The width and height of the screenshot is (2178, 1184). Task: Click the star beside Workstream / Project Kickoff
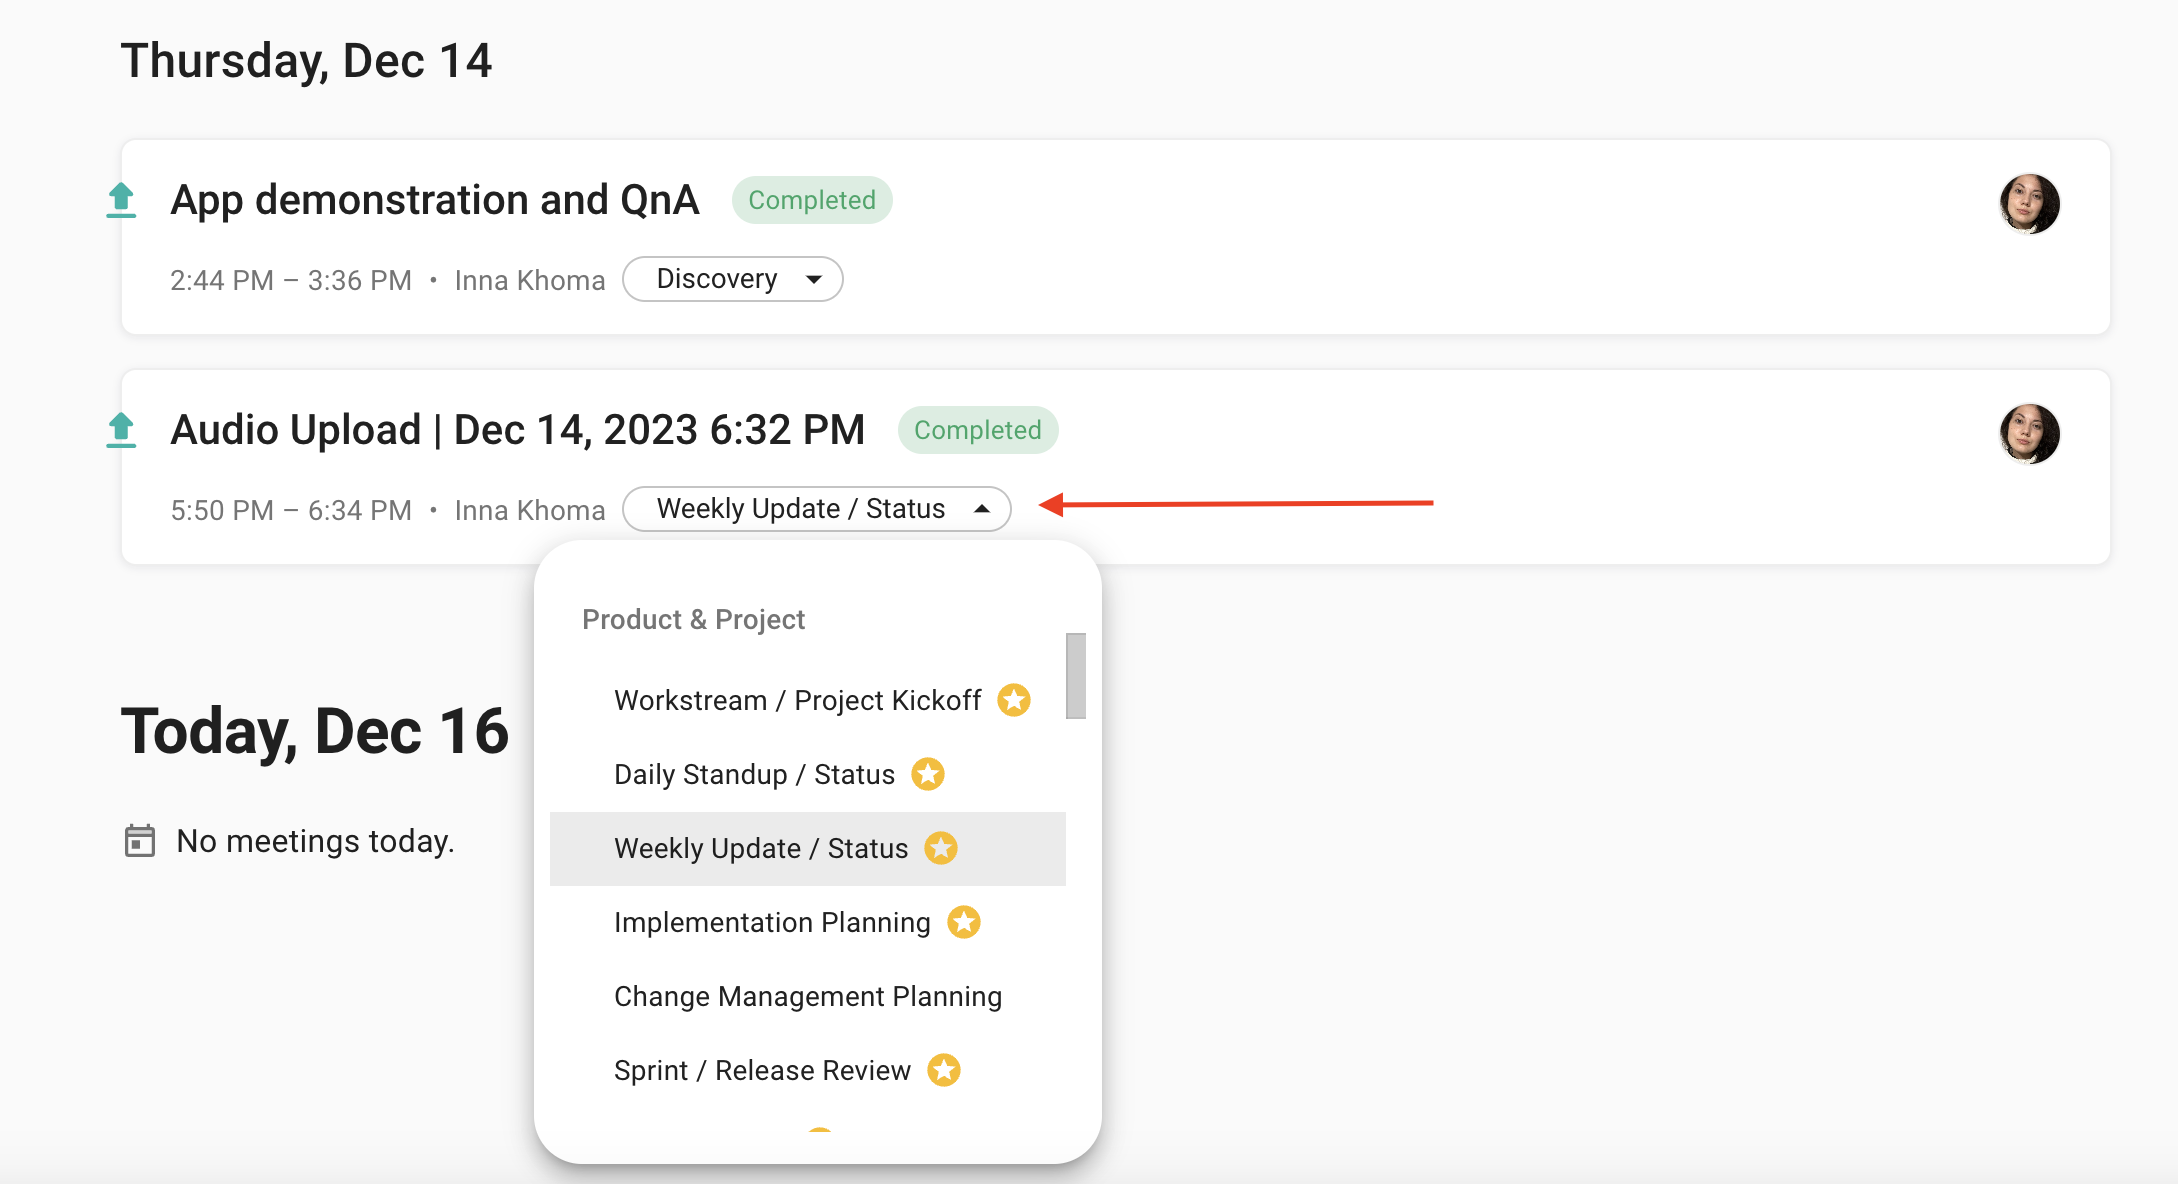click(x=1014, y=700)
